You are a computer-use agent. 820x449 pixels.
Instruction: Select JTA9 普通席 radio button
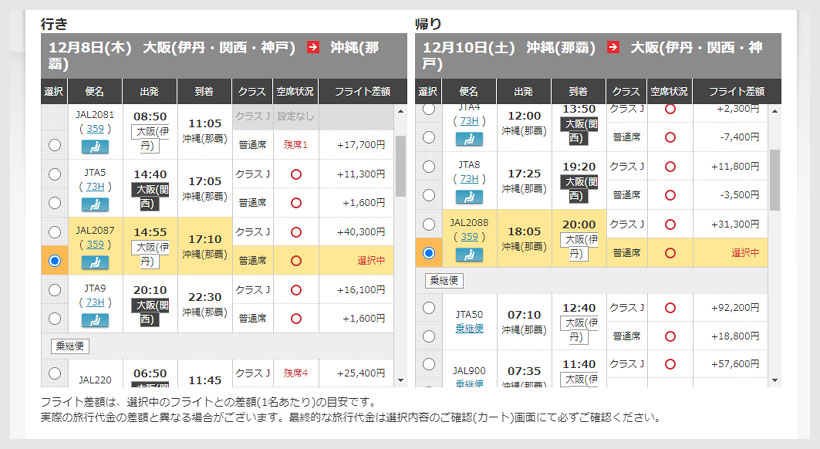tap(54, 318)
